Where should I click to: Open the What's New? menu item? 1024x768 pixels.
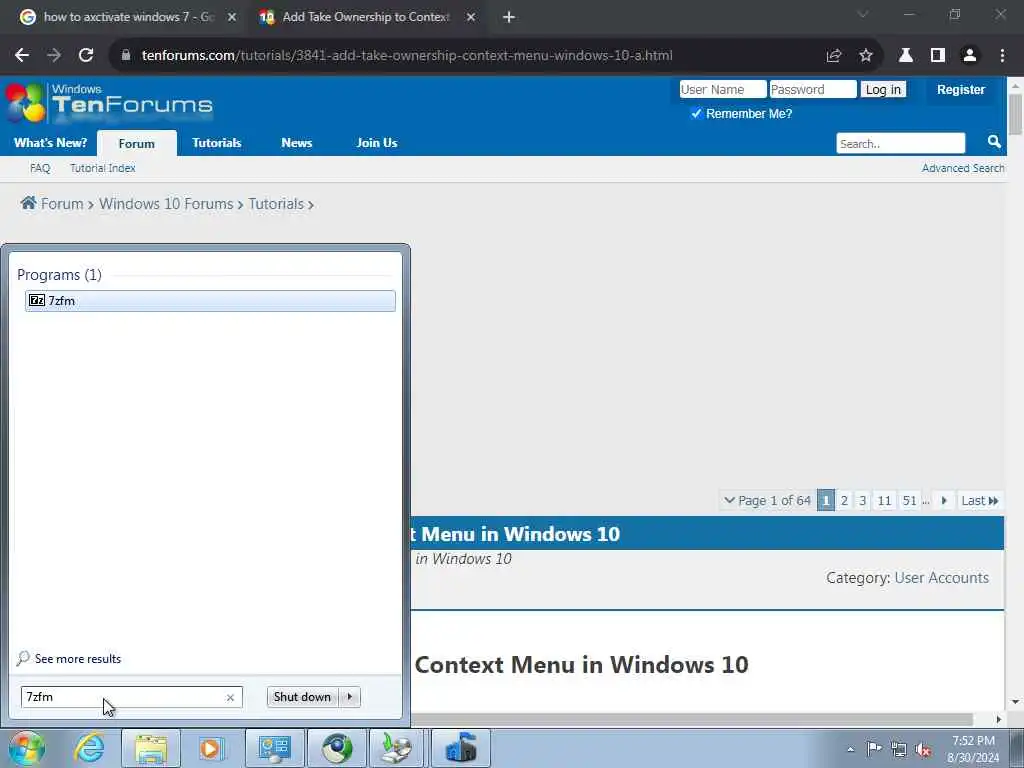(50, 142)
